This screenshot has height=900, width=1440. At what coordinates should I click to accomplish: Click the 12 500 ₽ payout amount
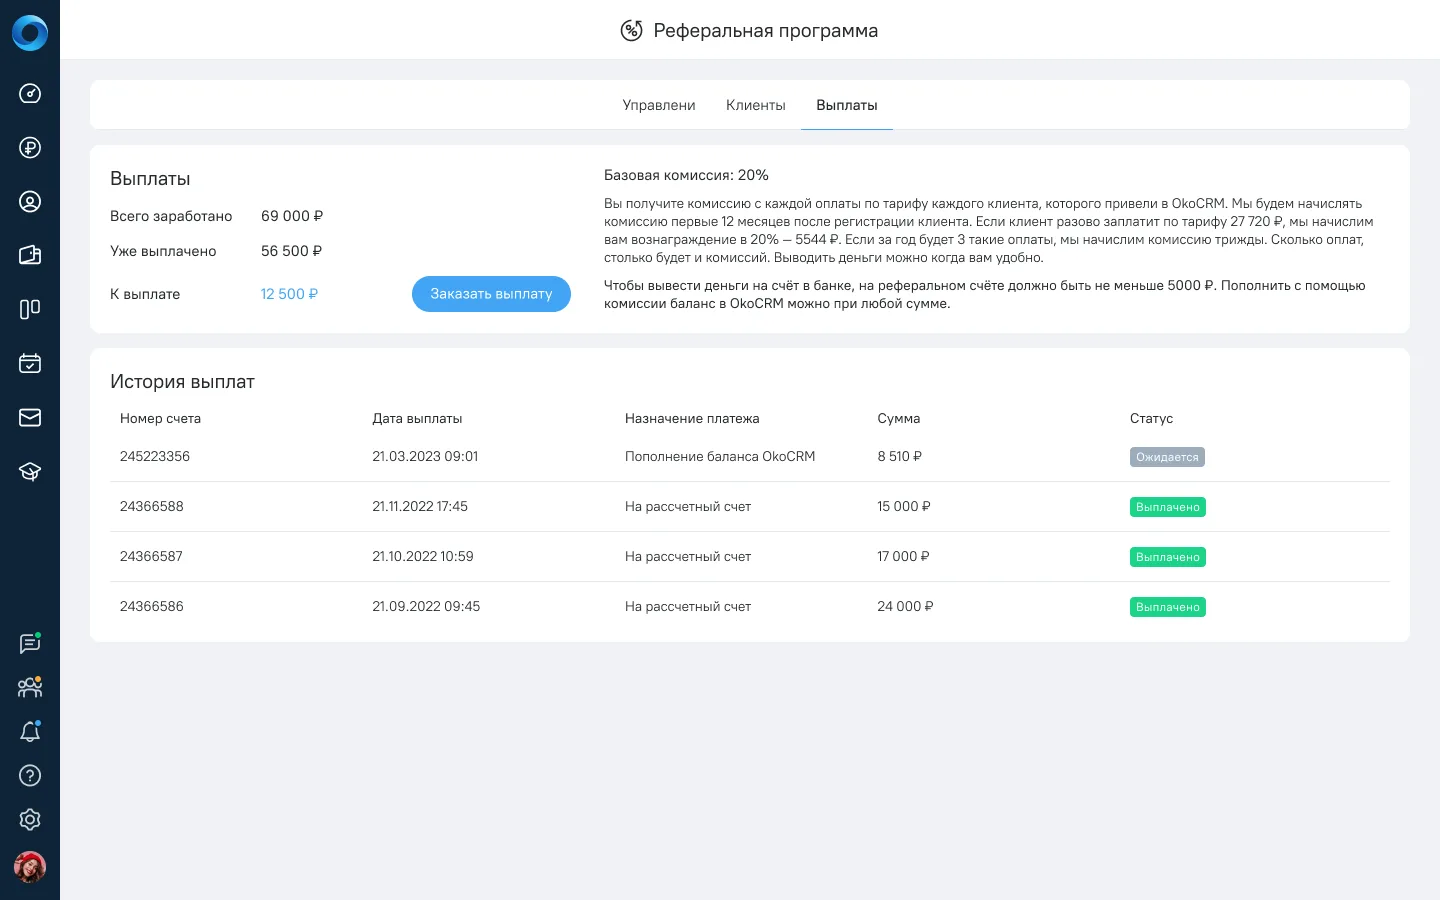(x=289, y=294)
